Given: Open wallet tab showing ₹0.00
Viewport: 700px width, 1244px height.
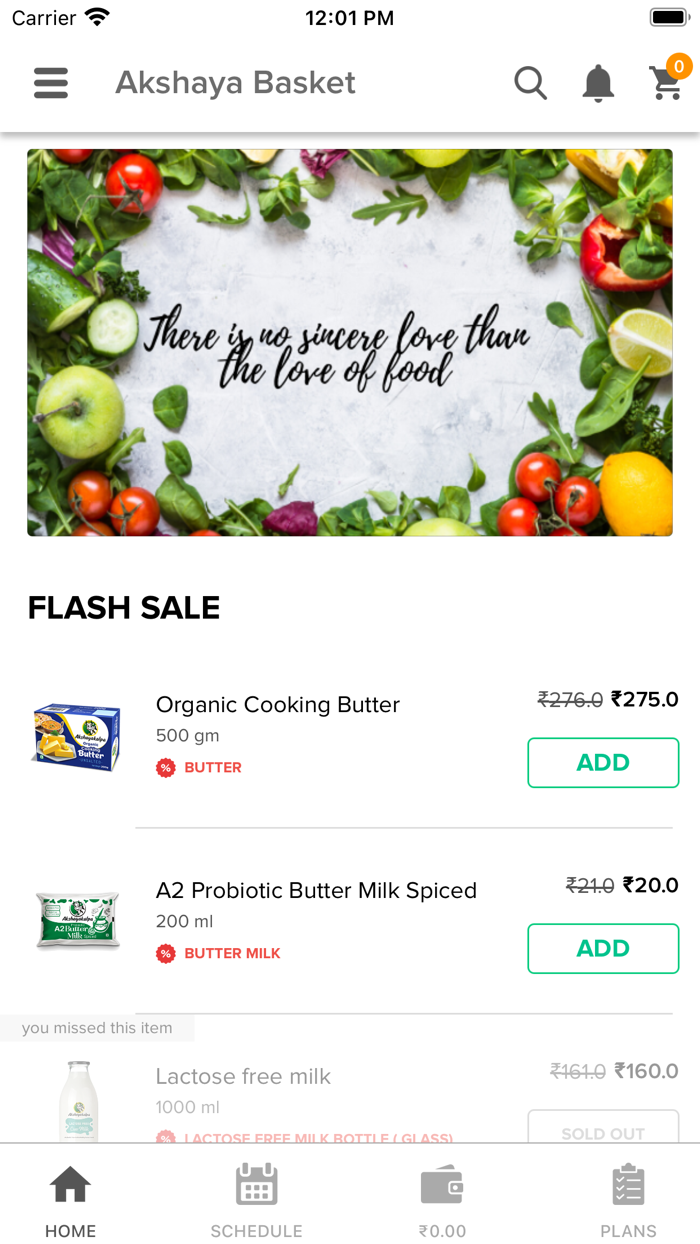Looking at the screenshot, I should click(x=442, y=1200).
